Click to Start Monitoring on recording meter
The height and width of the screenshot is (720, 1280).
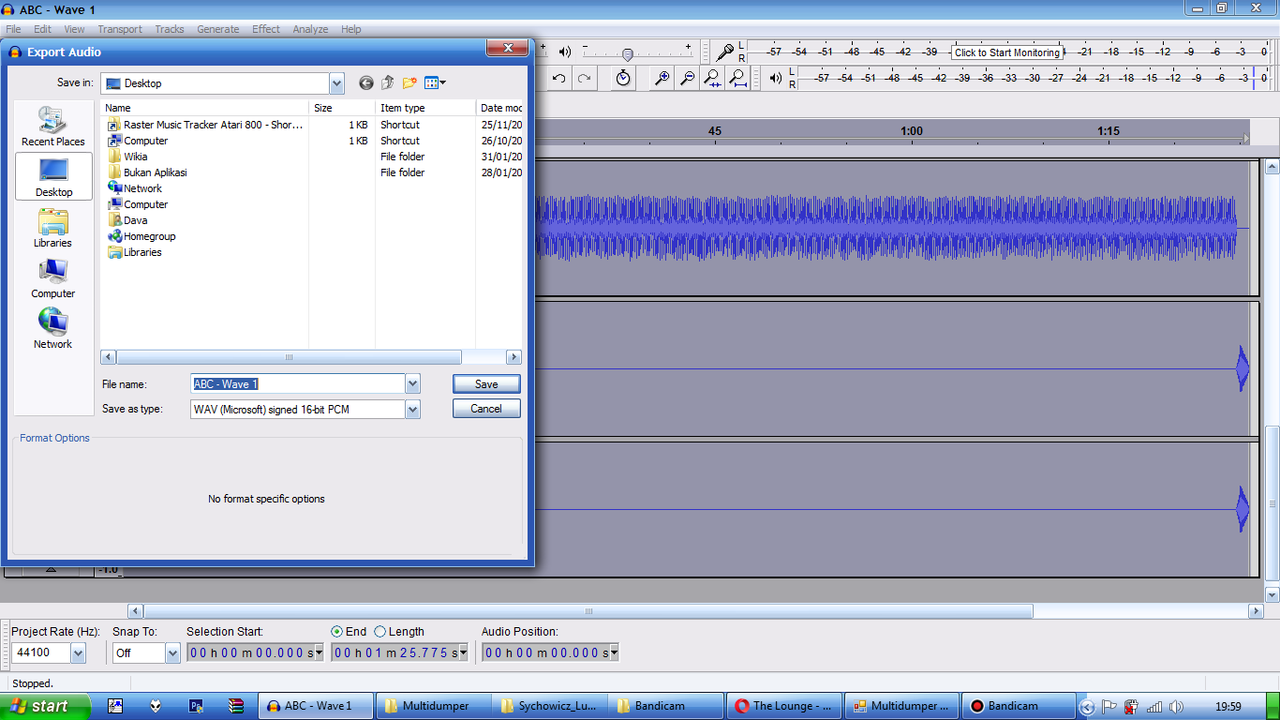point(1007,52)
